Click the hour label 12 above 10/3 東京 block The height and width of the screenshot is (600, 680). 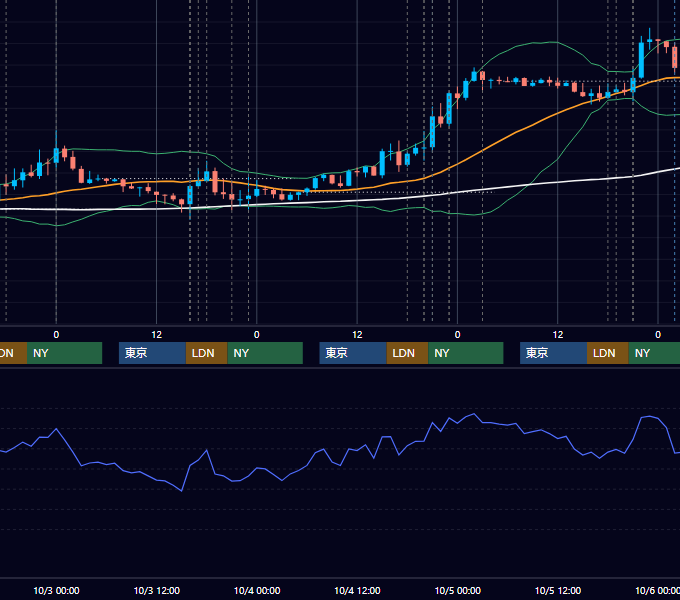157,335
